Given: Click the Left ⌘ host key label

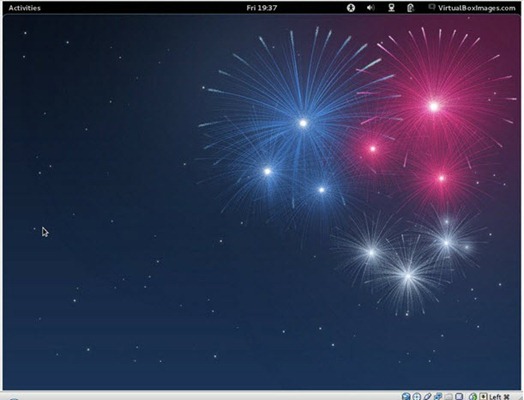Looking at the screenshot, I should (499, 397).
